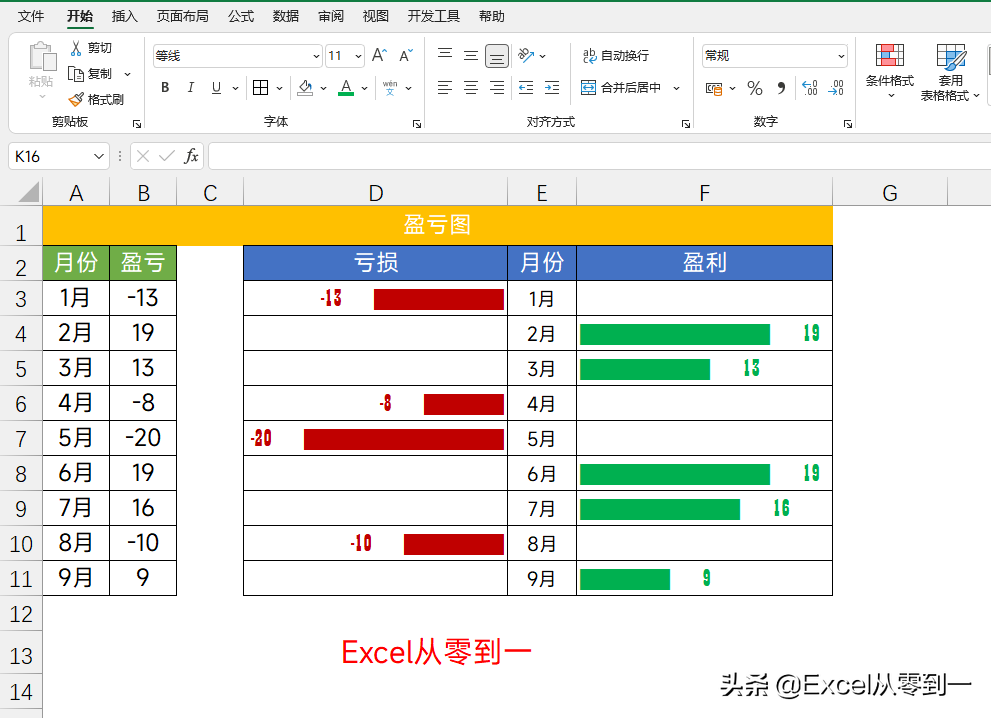Toggle Bold formatting
This screenshot has height=718, width=991.
[165, 88]
